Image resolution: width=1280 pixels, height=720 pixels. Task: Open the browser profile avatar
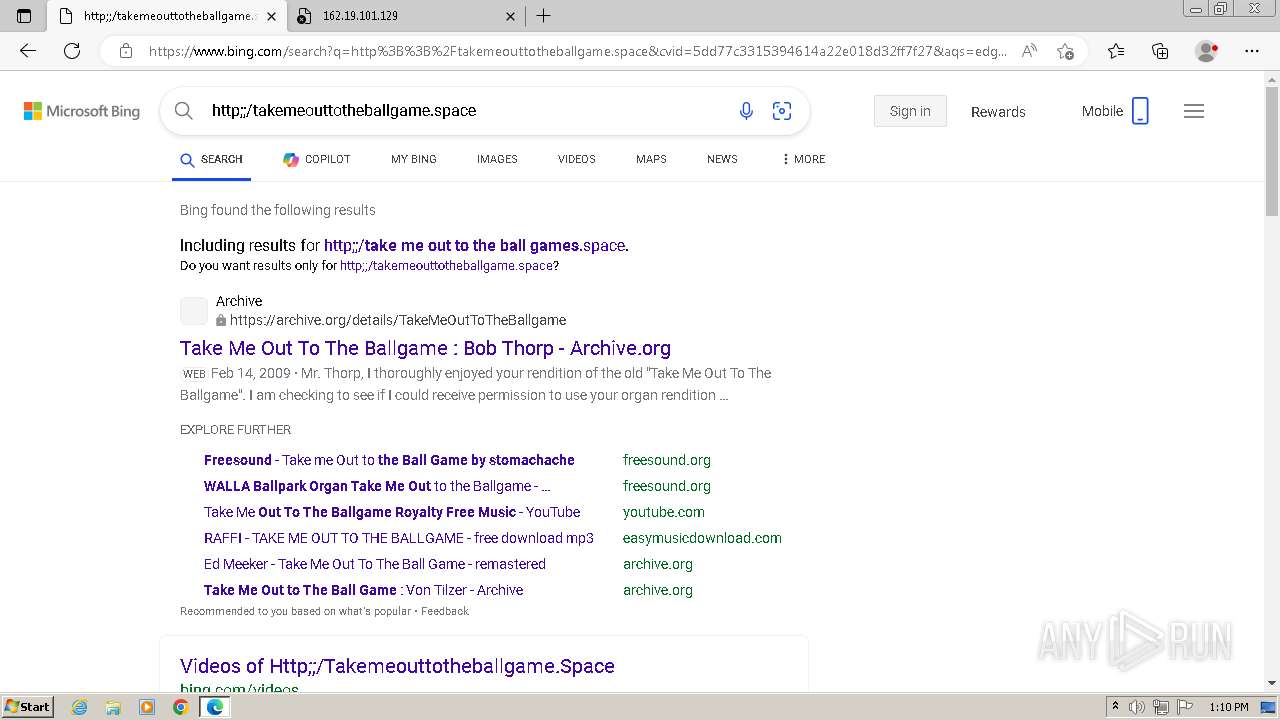click(1206, 51)
